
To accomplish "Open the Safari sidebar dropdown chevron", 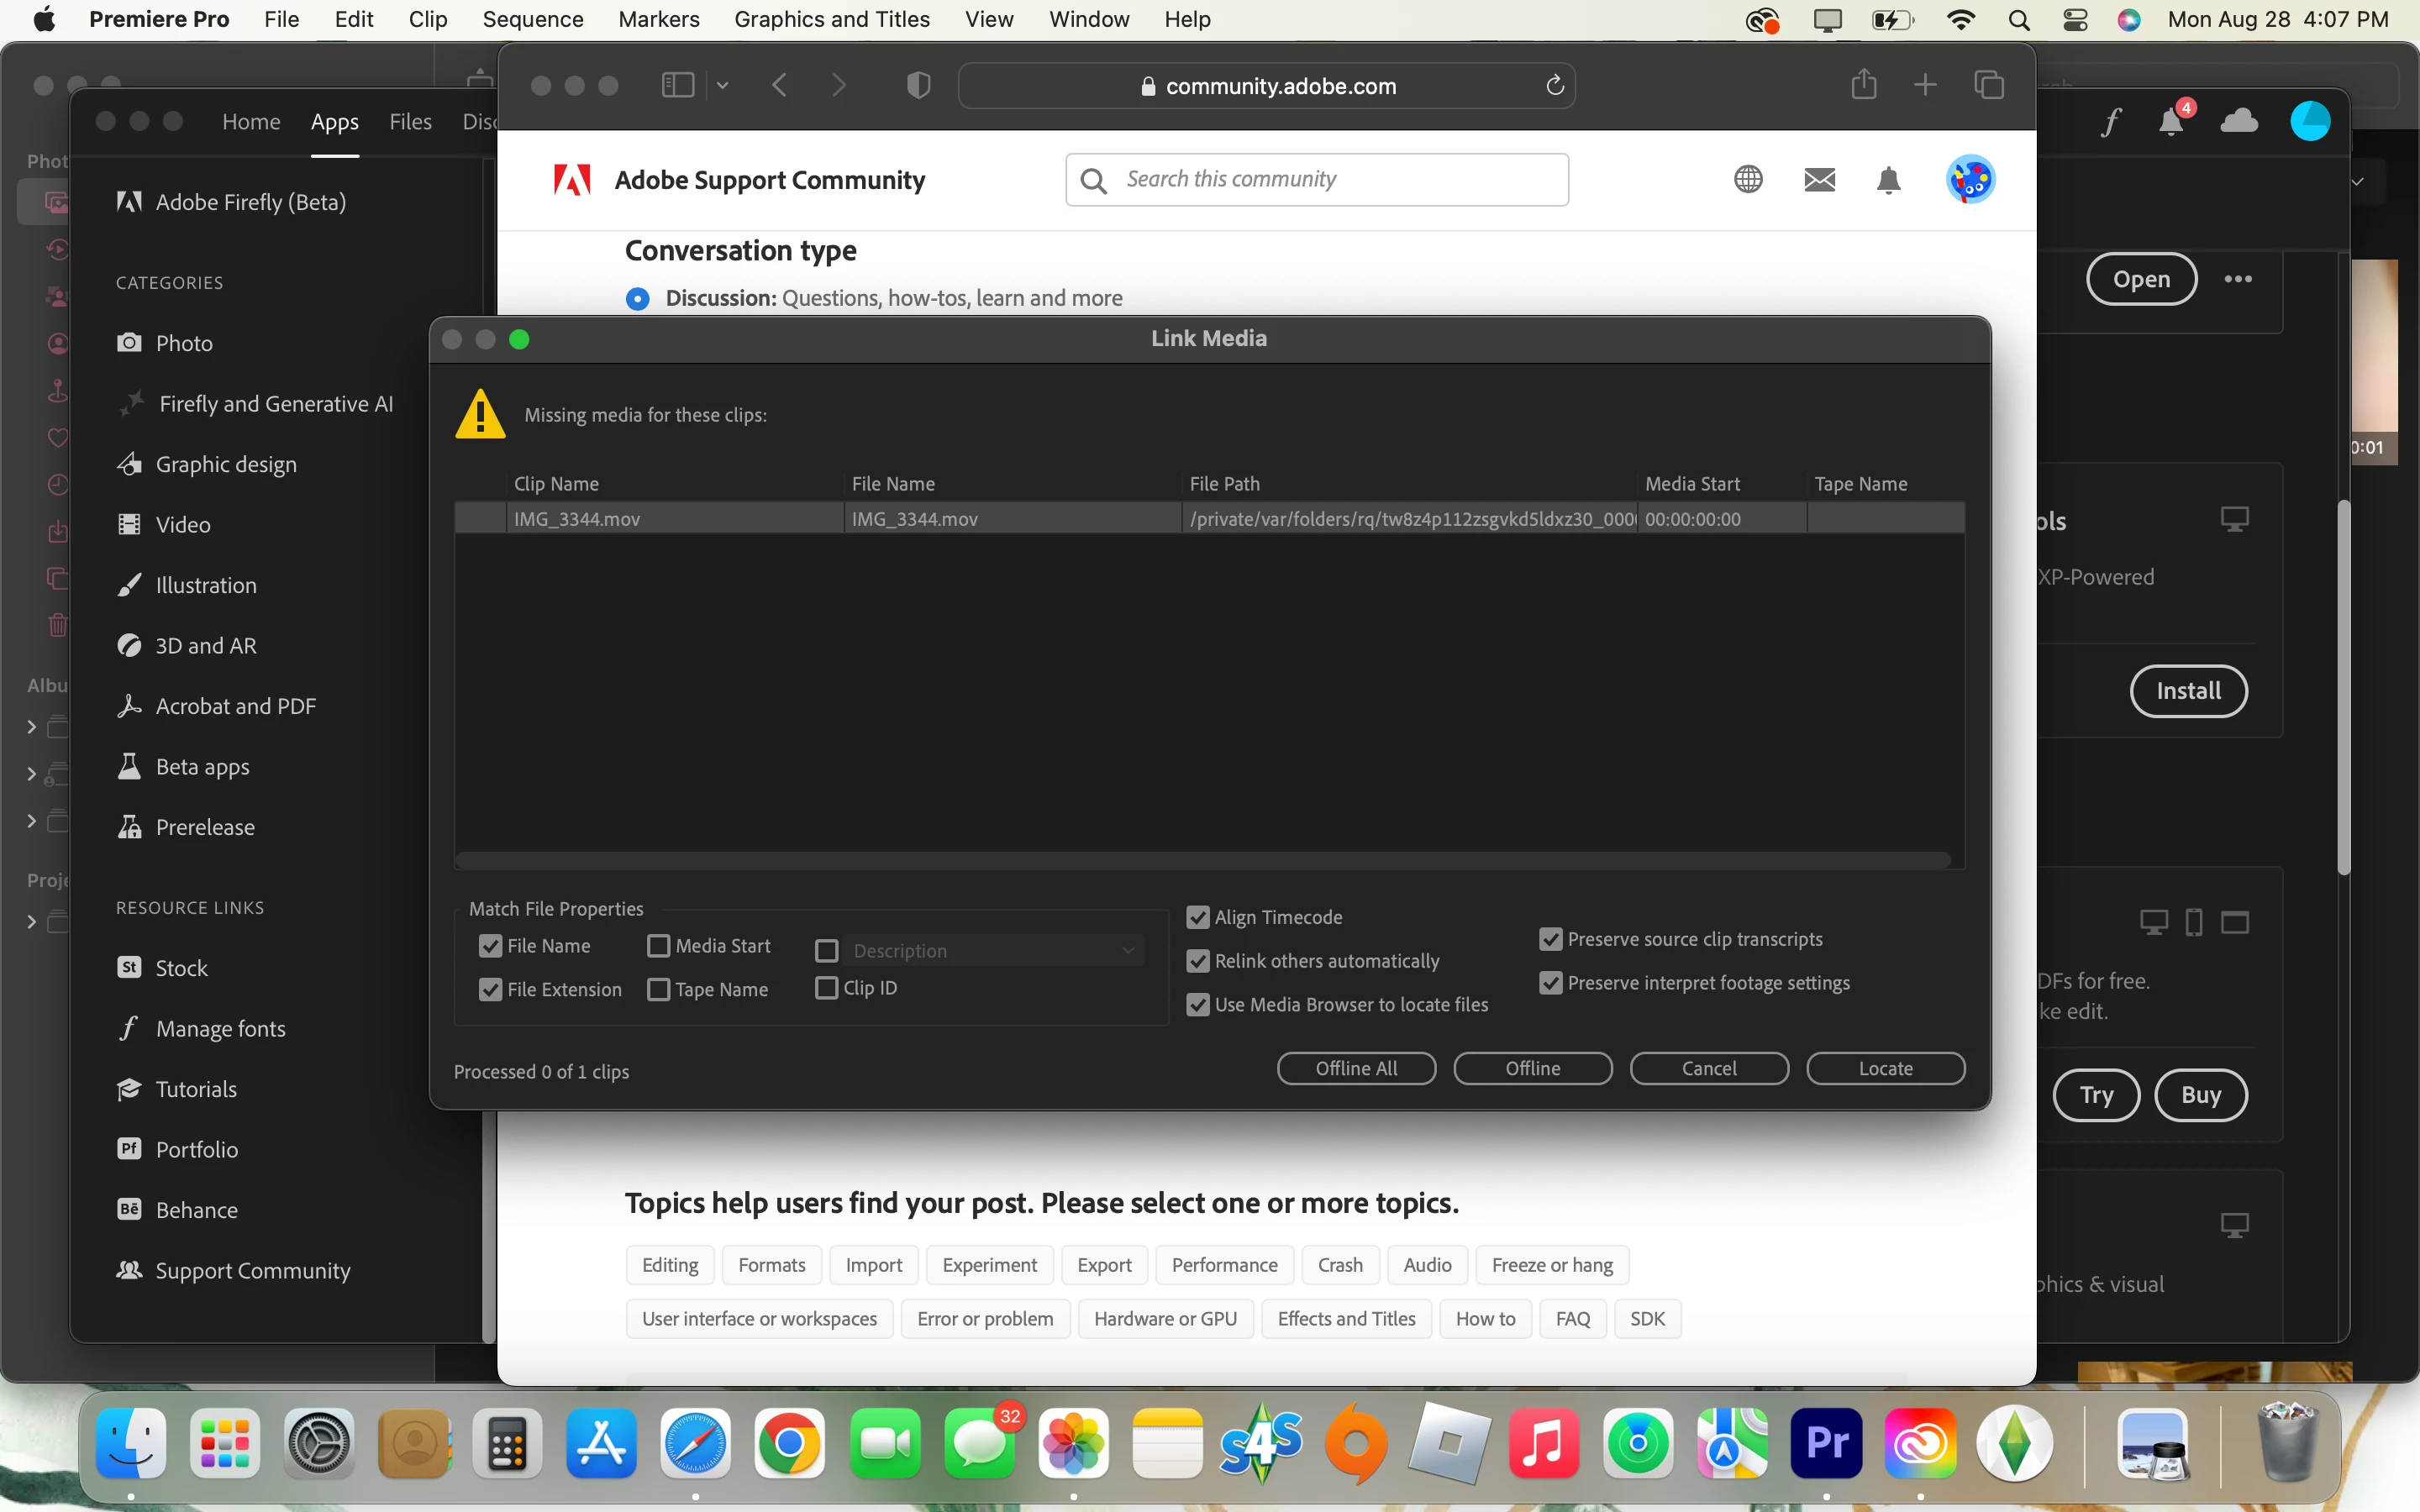I will pos(723,86).
